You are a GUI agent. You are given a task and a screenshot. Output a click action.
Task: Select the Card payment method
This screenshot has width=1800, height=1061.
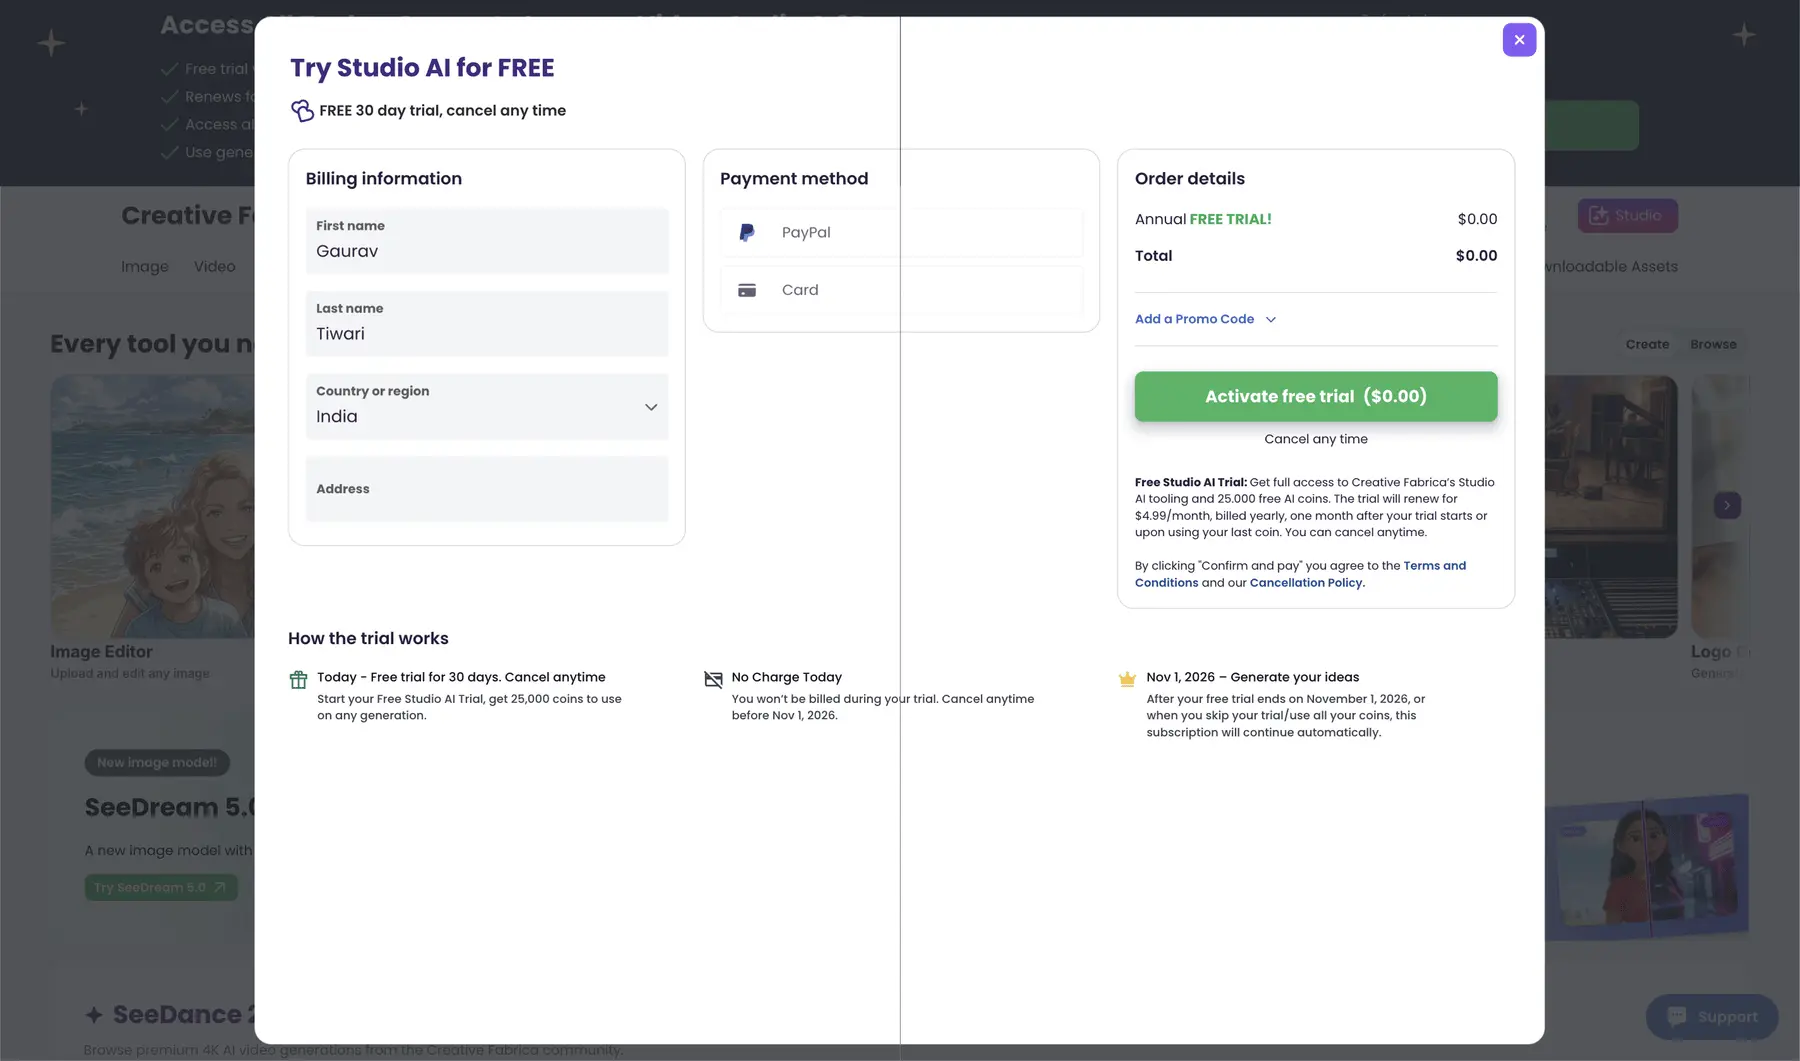coord(901,290)
